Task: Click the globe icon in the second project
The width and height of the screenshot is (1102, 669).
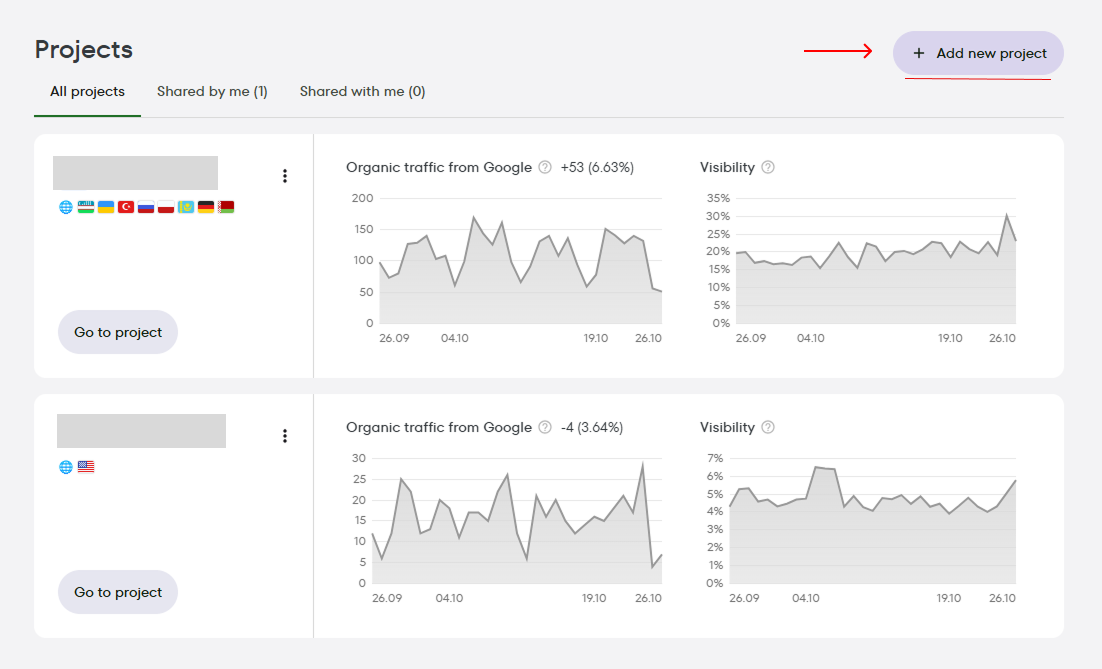Action: click(x=66, y=465)
